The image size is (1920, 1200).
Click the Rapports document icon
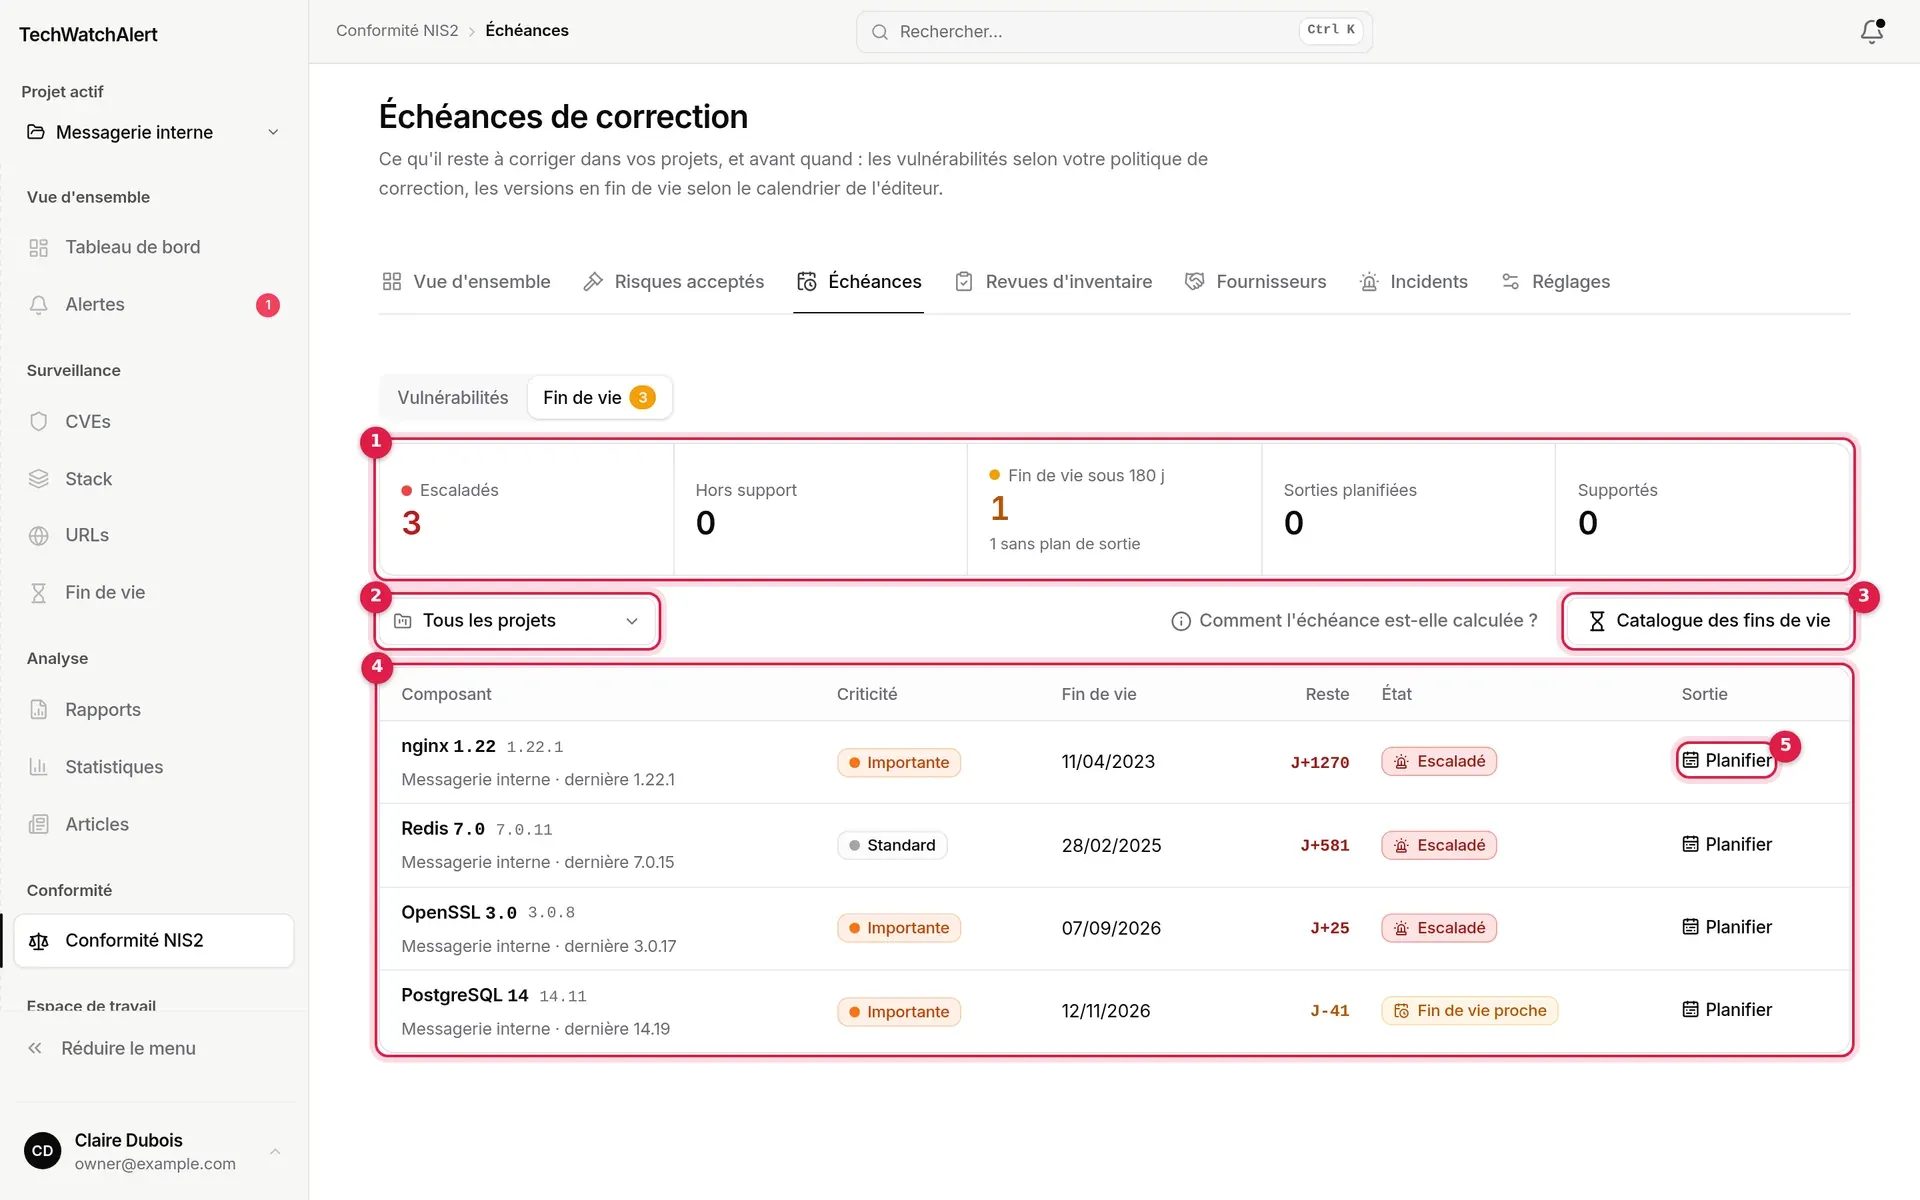(x=38, y=710)
